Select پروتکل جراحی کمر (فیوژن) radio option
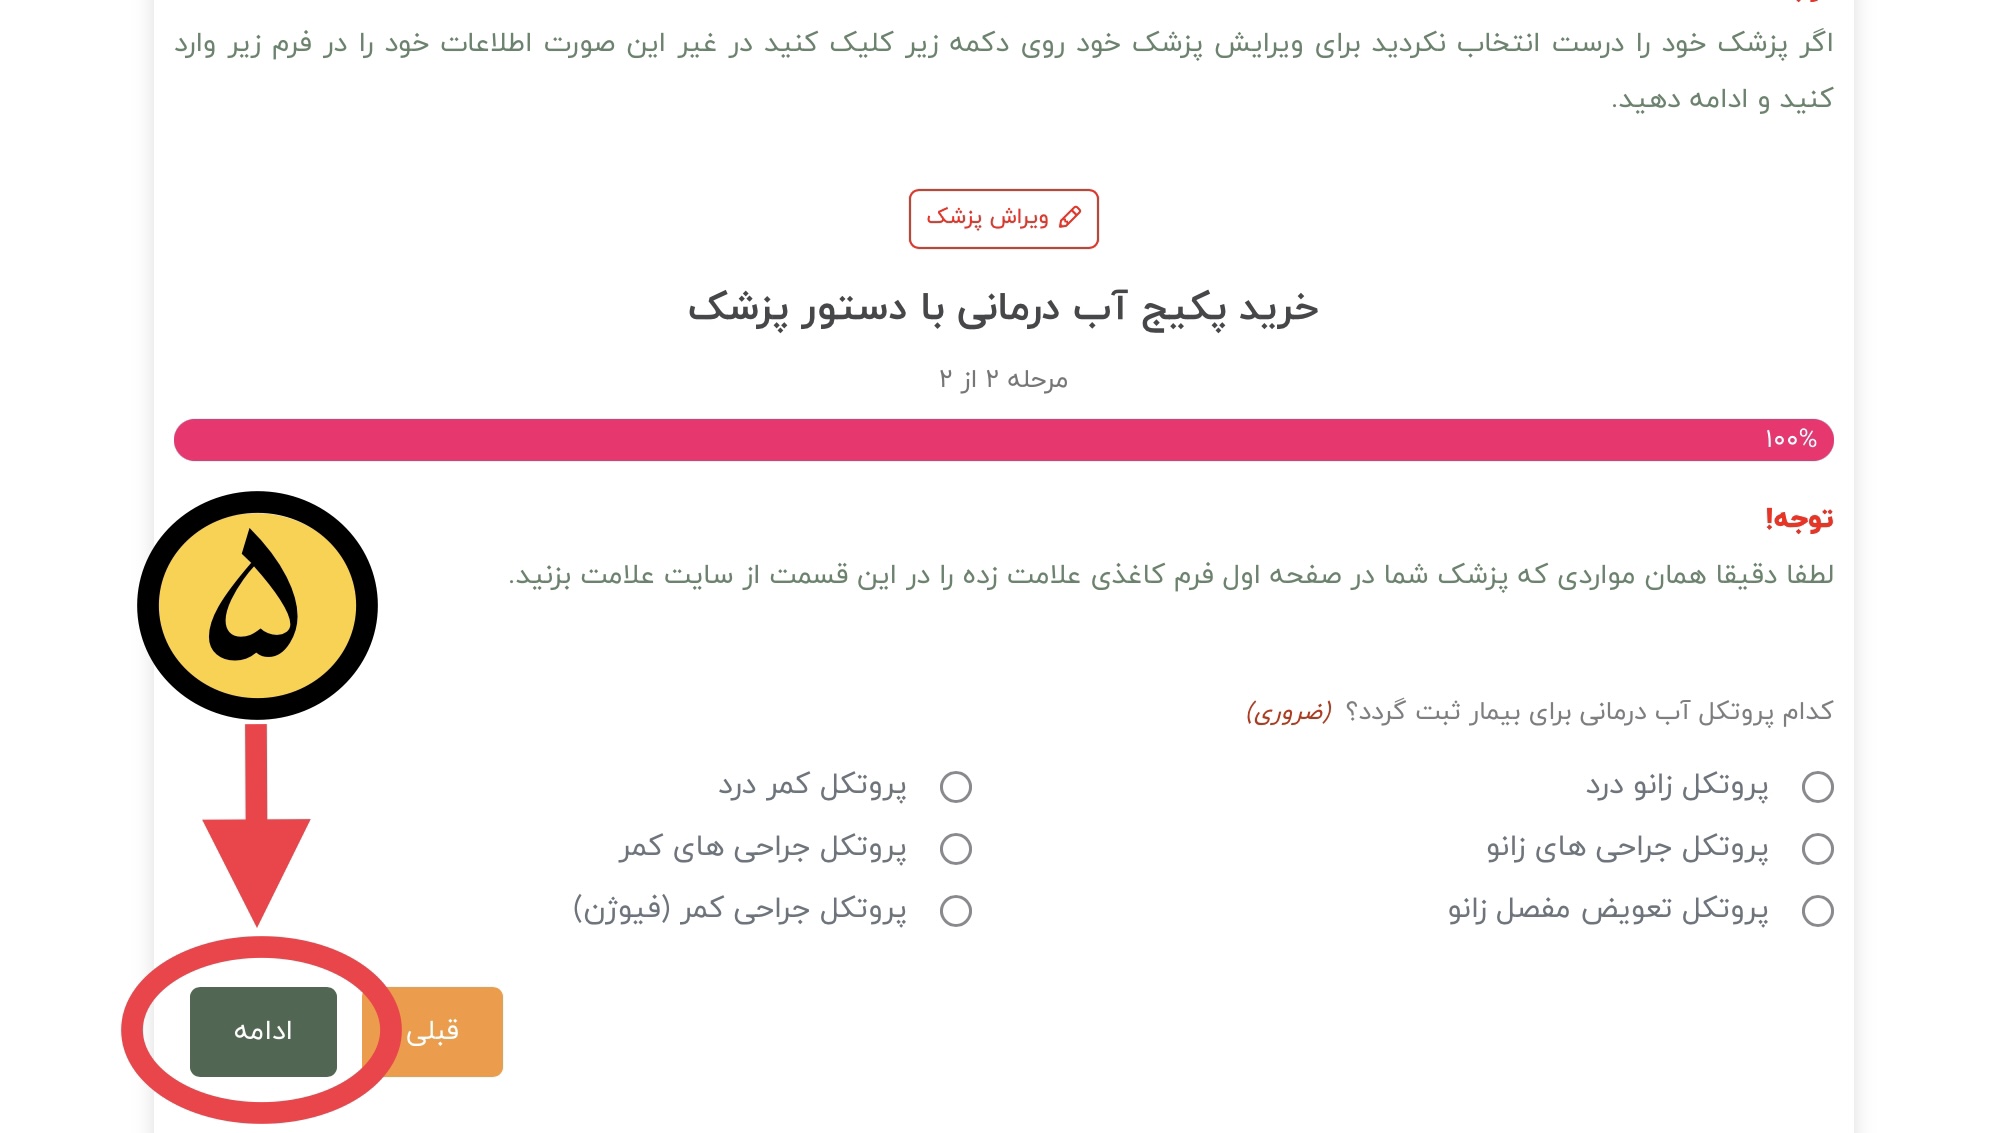 click(x=956, y=911)
